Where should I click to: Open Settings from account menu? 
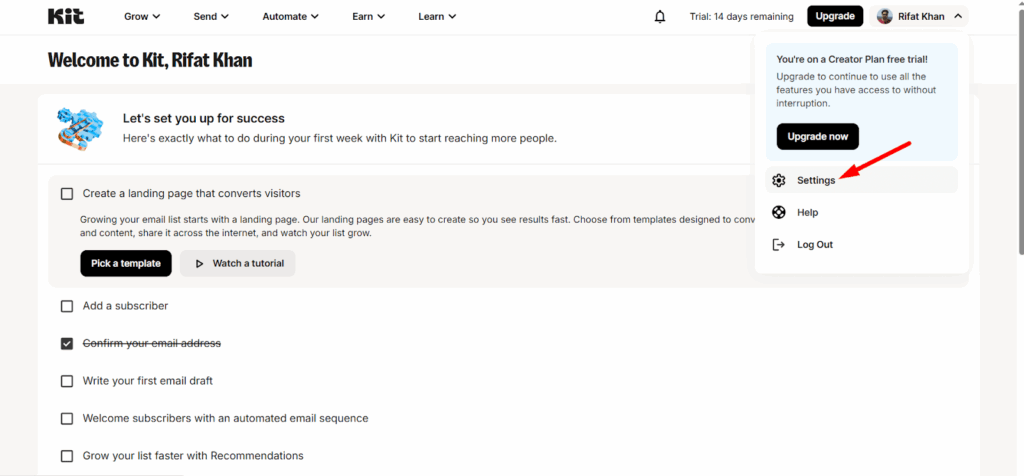click(x=861, y=180)
